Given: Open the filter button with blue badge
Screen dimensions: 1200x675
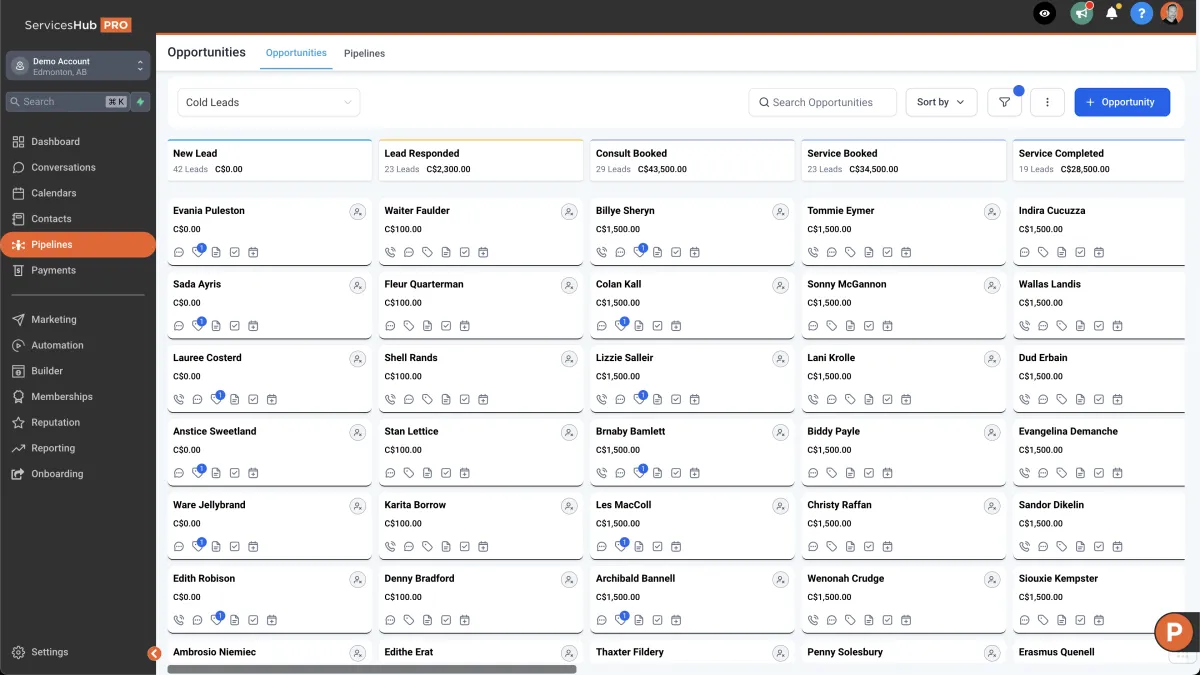Looking at the screenshot, I should coord(1005,102).
